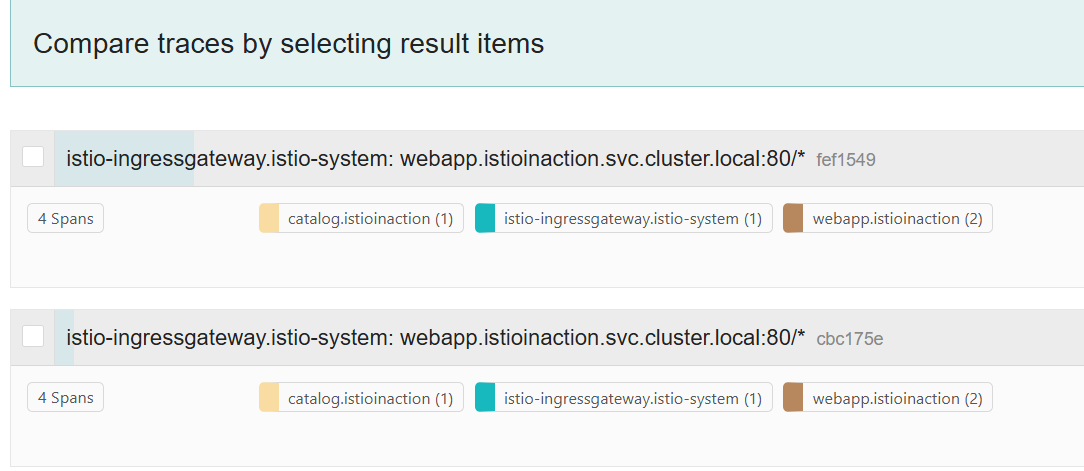Screen dimensions: 1084x471
Task: Open the trace titled with ID fef1549
Action: (436, 159)
